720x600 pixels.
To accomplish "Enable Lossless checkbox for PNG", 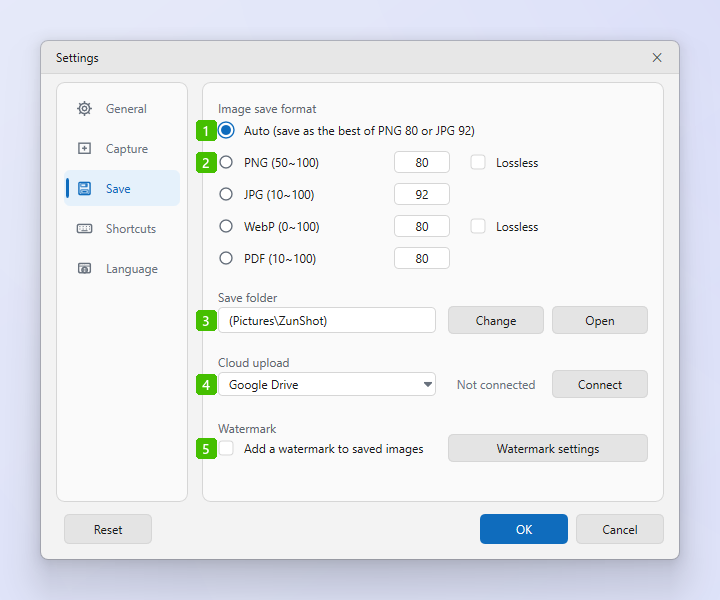I will click(x=478, y=162).
